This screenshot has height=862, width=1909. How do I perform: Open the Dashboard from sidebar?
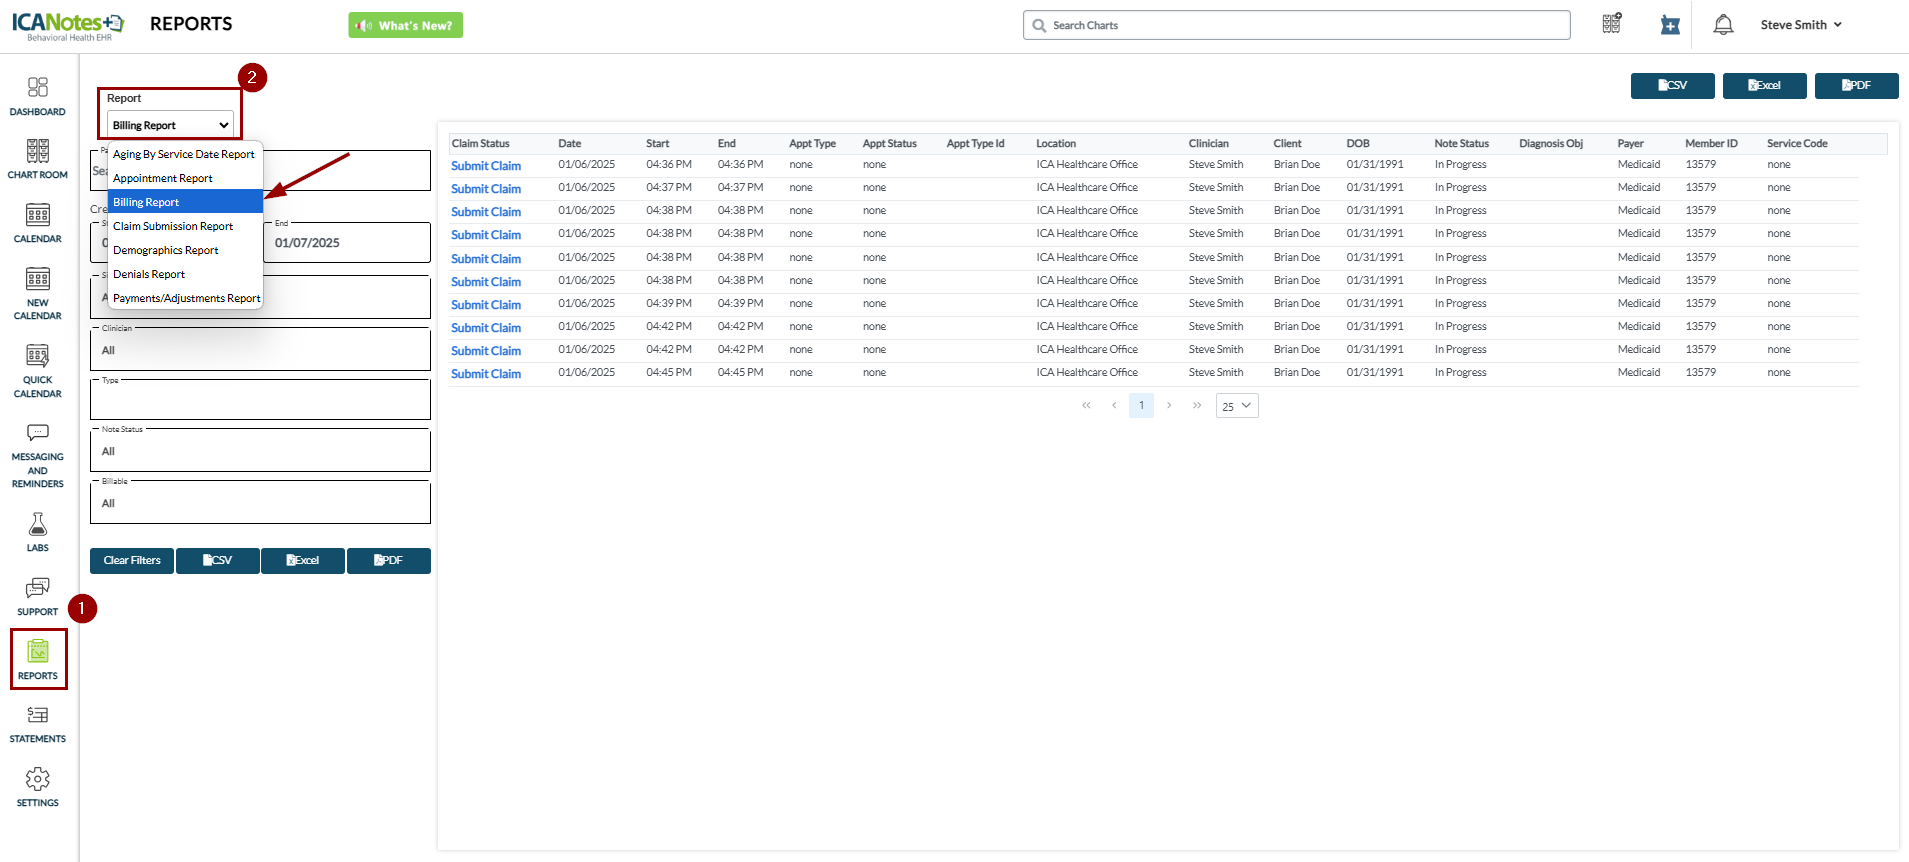[x=38, y=96]
